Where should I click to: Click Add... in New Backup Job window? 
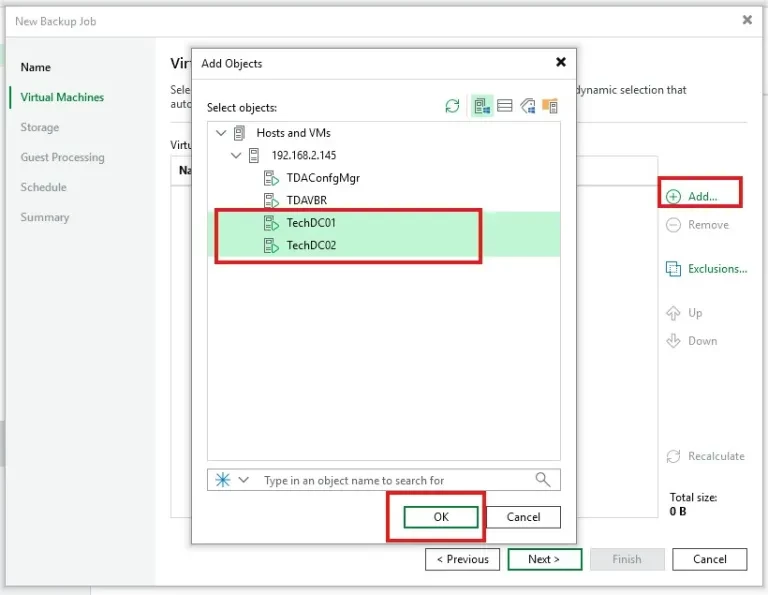click(x=692, y=196)
